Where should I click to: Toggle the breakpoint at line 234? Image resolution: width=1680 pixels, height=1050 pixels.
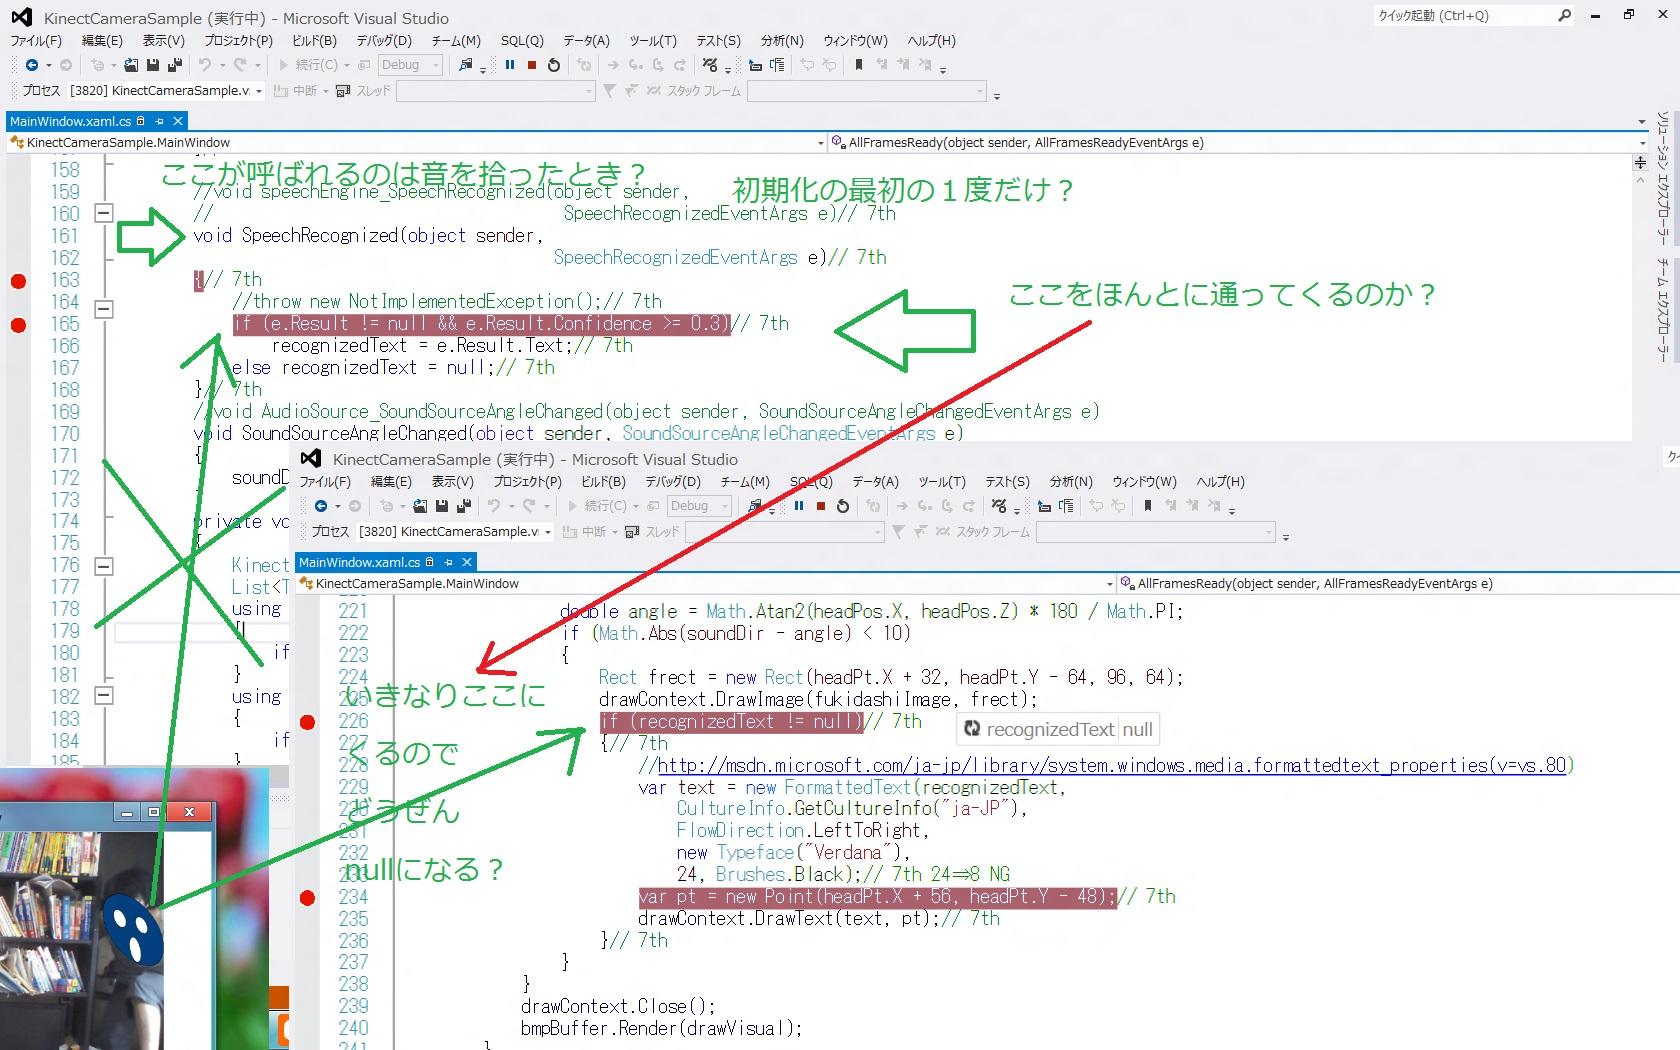[x=308, y=898]
